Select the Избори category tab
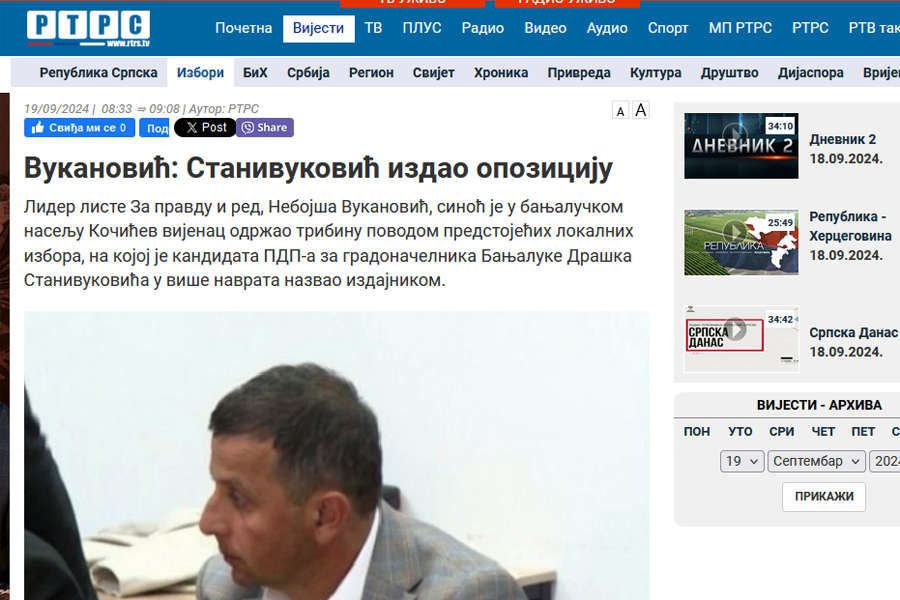 pos(200,73)
